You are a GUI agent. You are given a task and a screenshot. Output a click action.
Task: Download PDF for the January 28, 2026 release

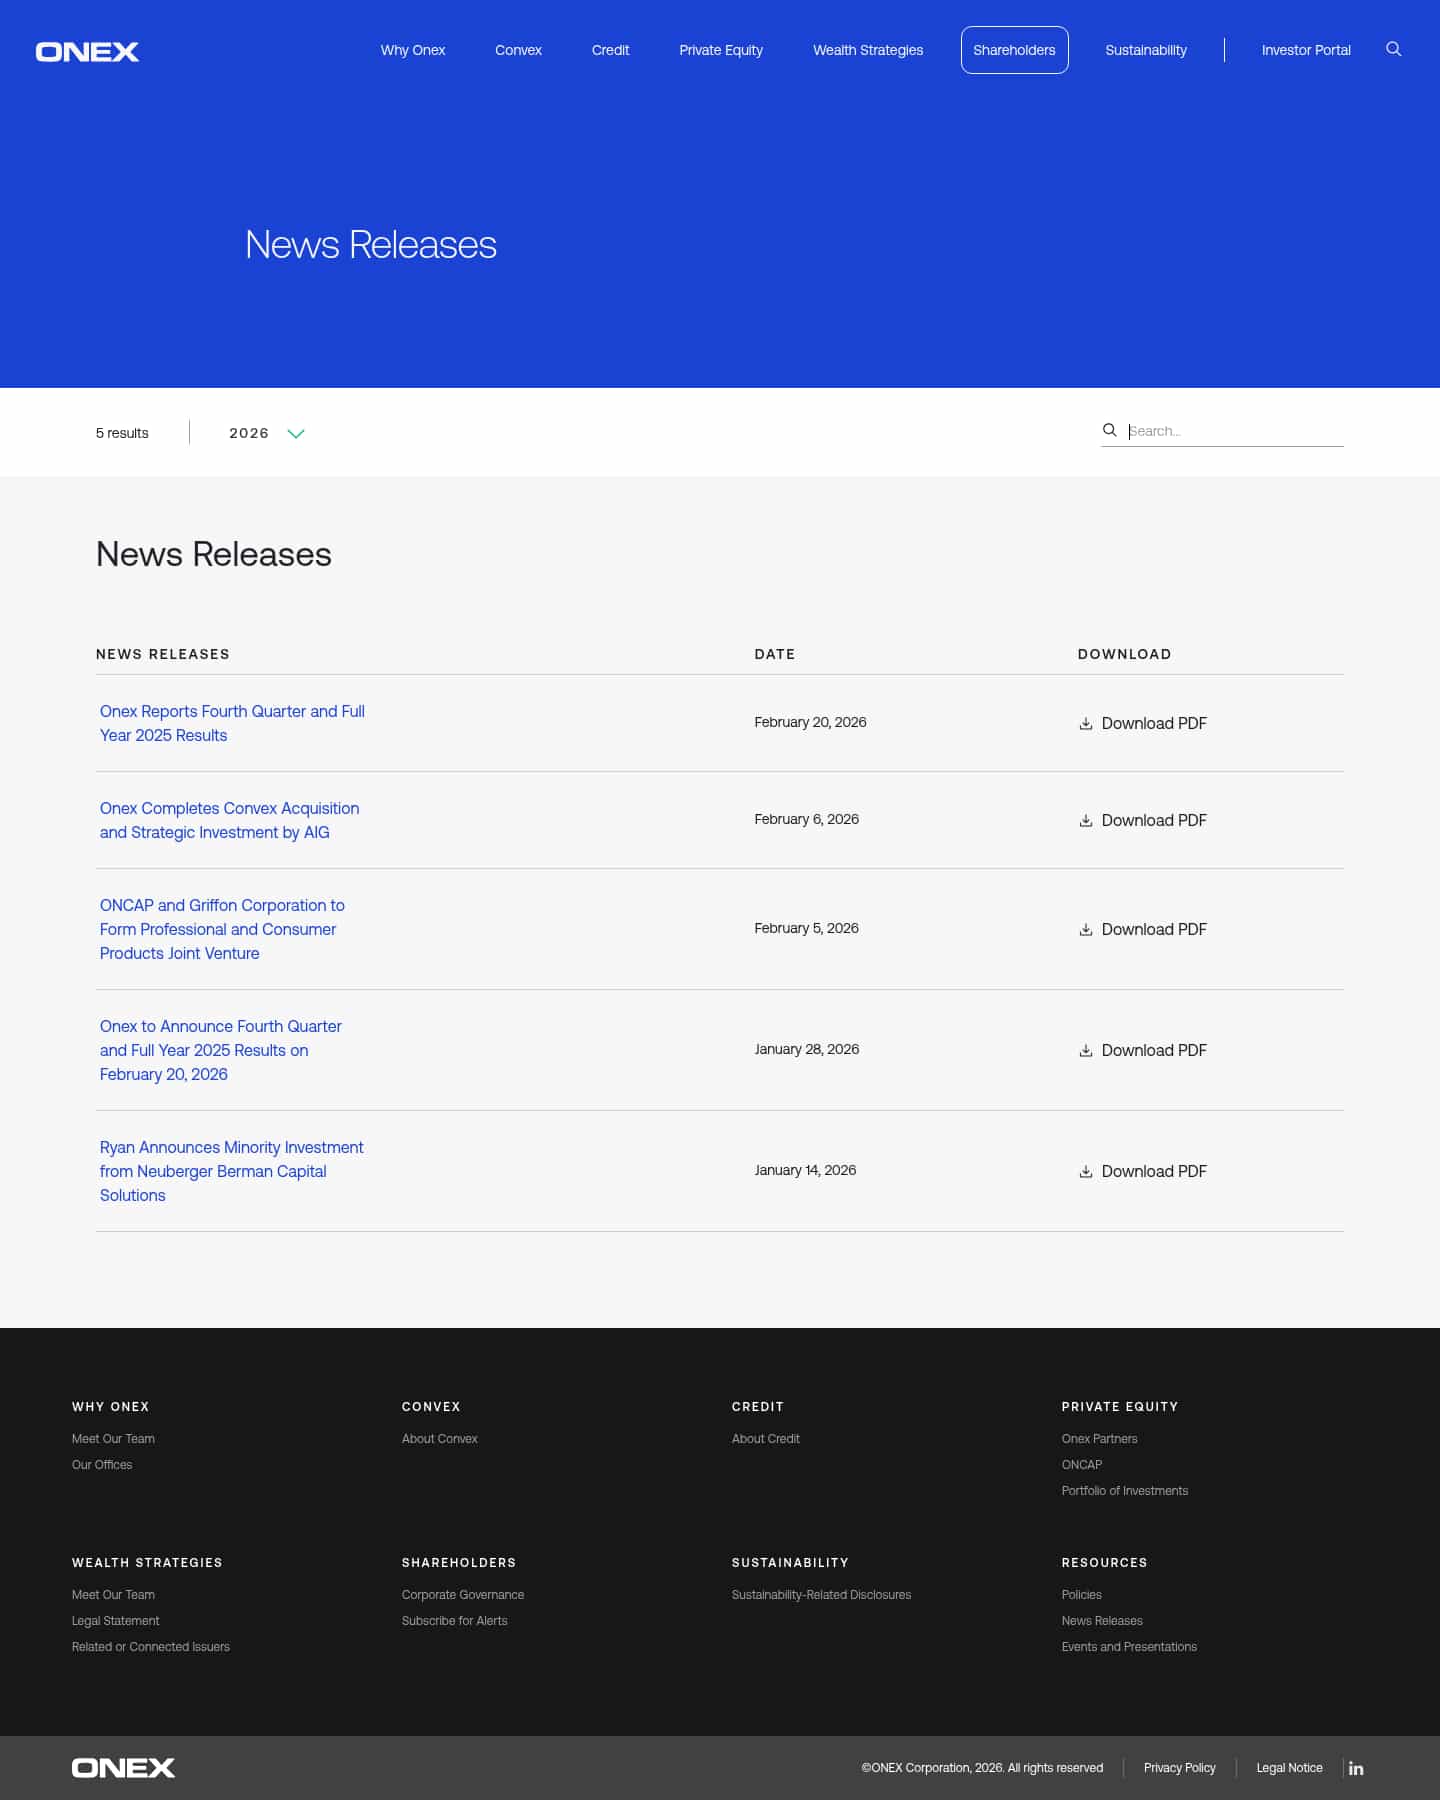(1143, 1050)
